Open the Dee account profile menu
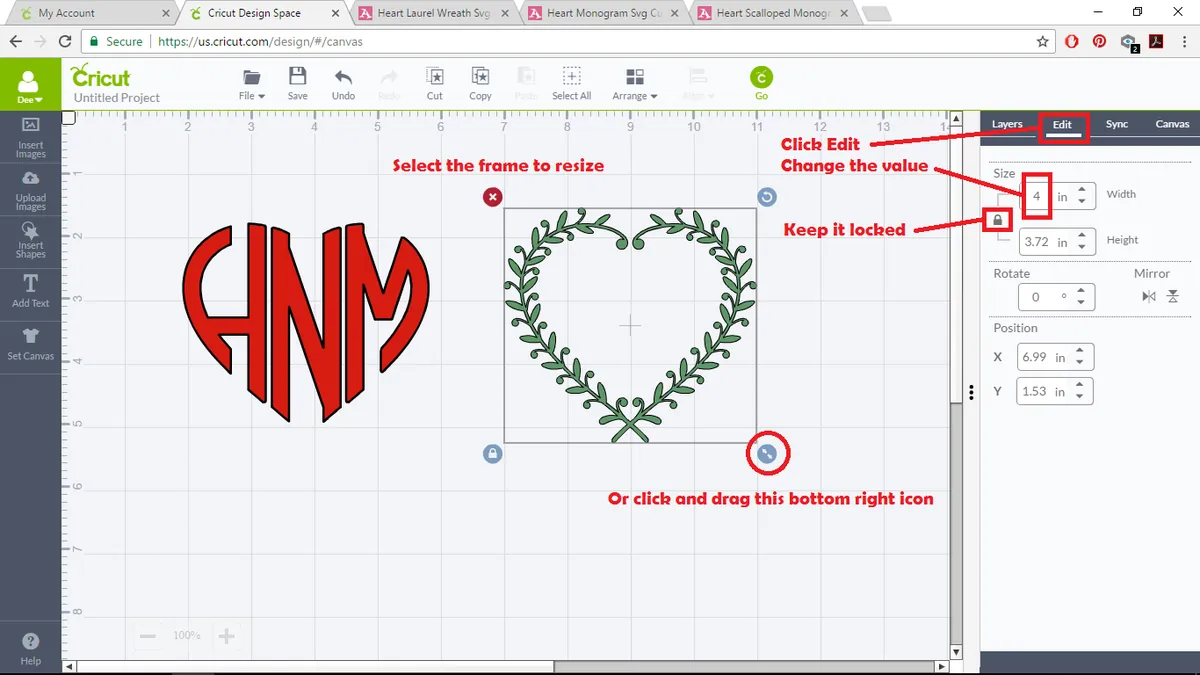The image size is (1200, 675). coord(29,86)
